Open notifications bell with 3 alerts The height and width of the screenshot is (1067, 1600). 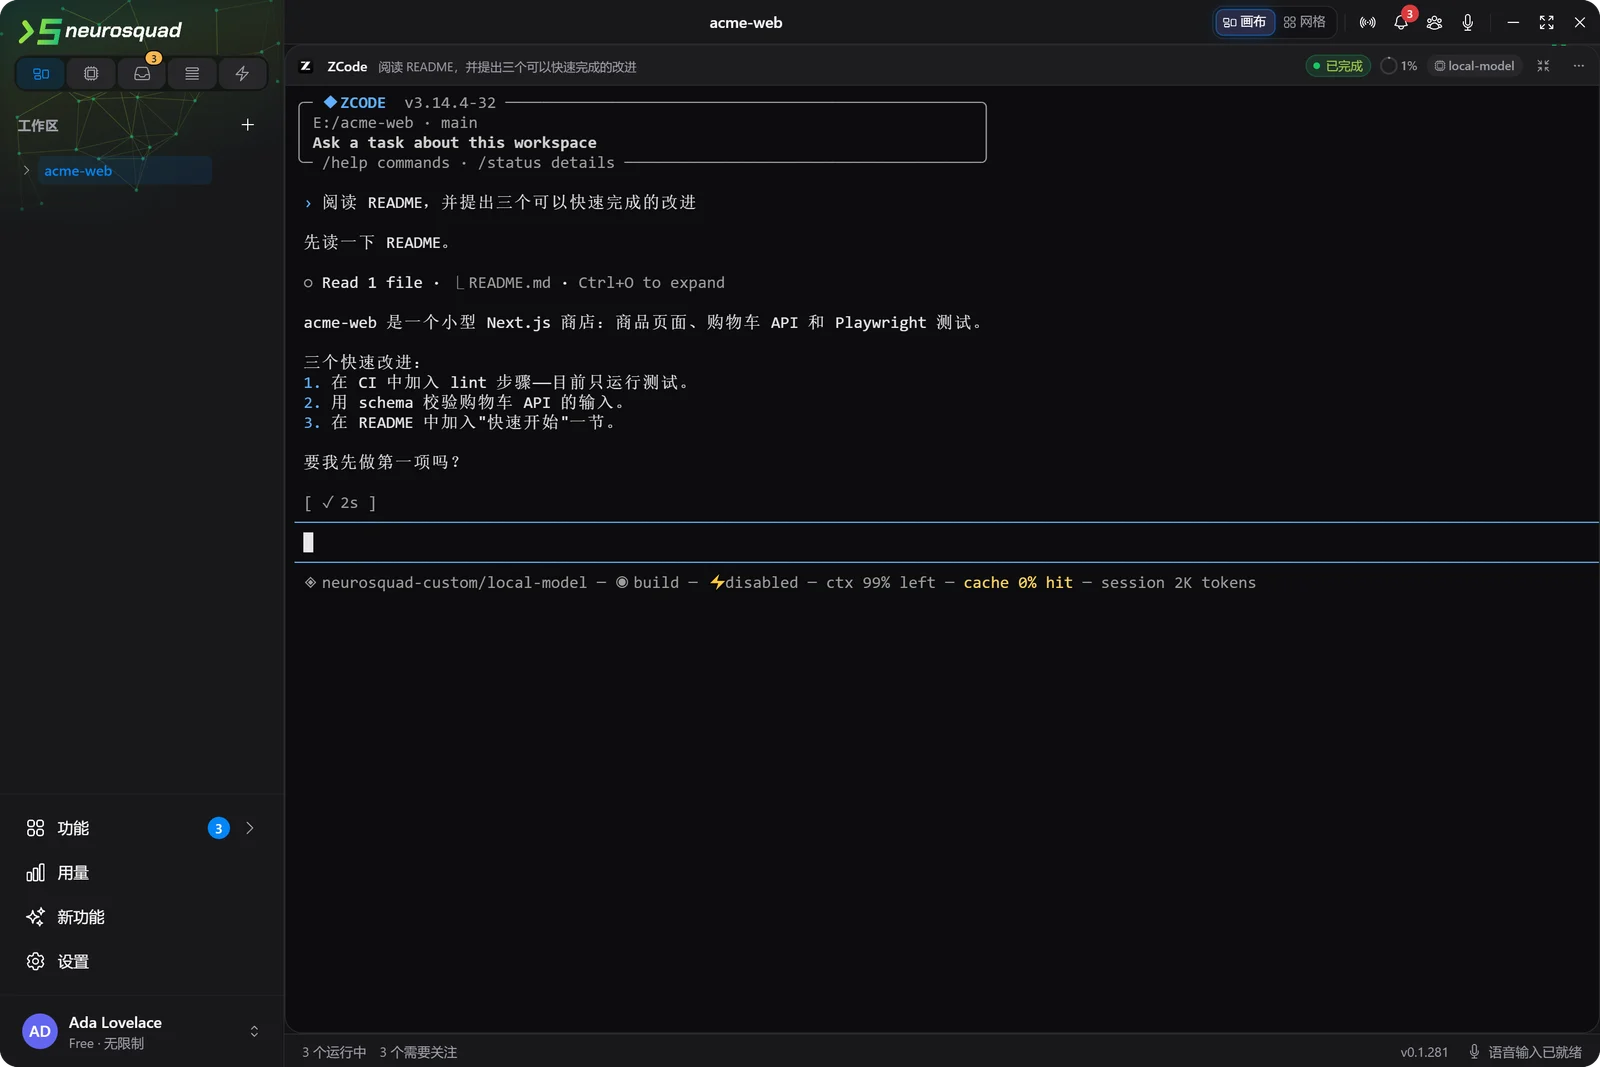(x=1401, y=22)
